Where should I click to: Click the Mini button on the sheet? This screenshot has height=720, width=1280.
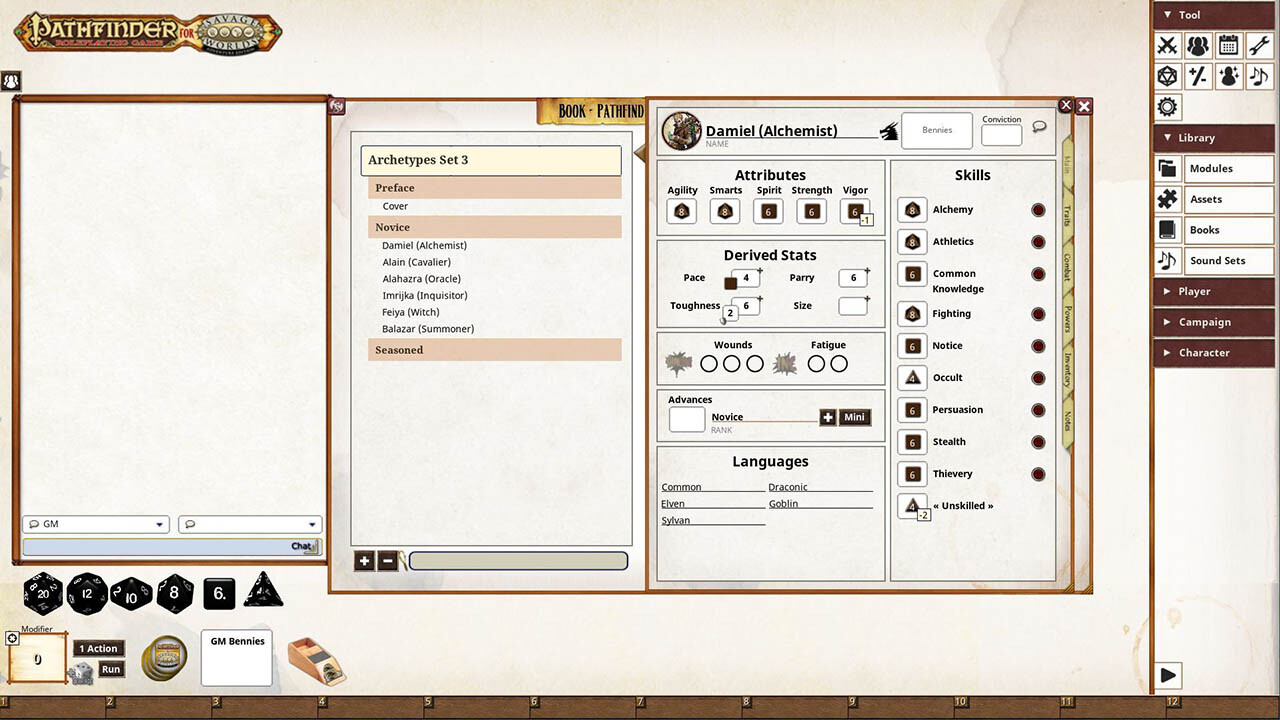click(854, 417)
